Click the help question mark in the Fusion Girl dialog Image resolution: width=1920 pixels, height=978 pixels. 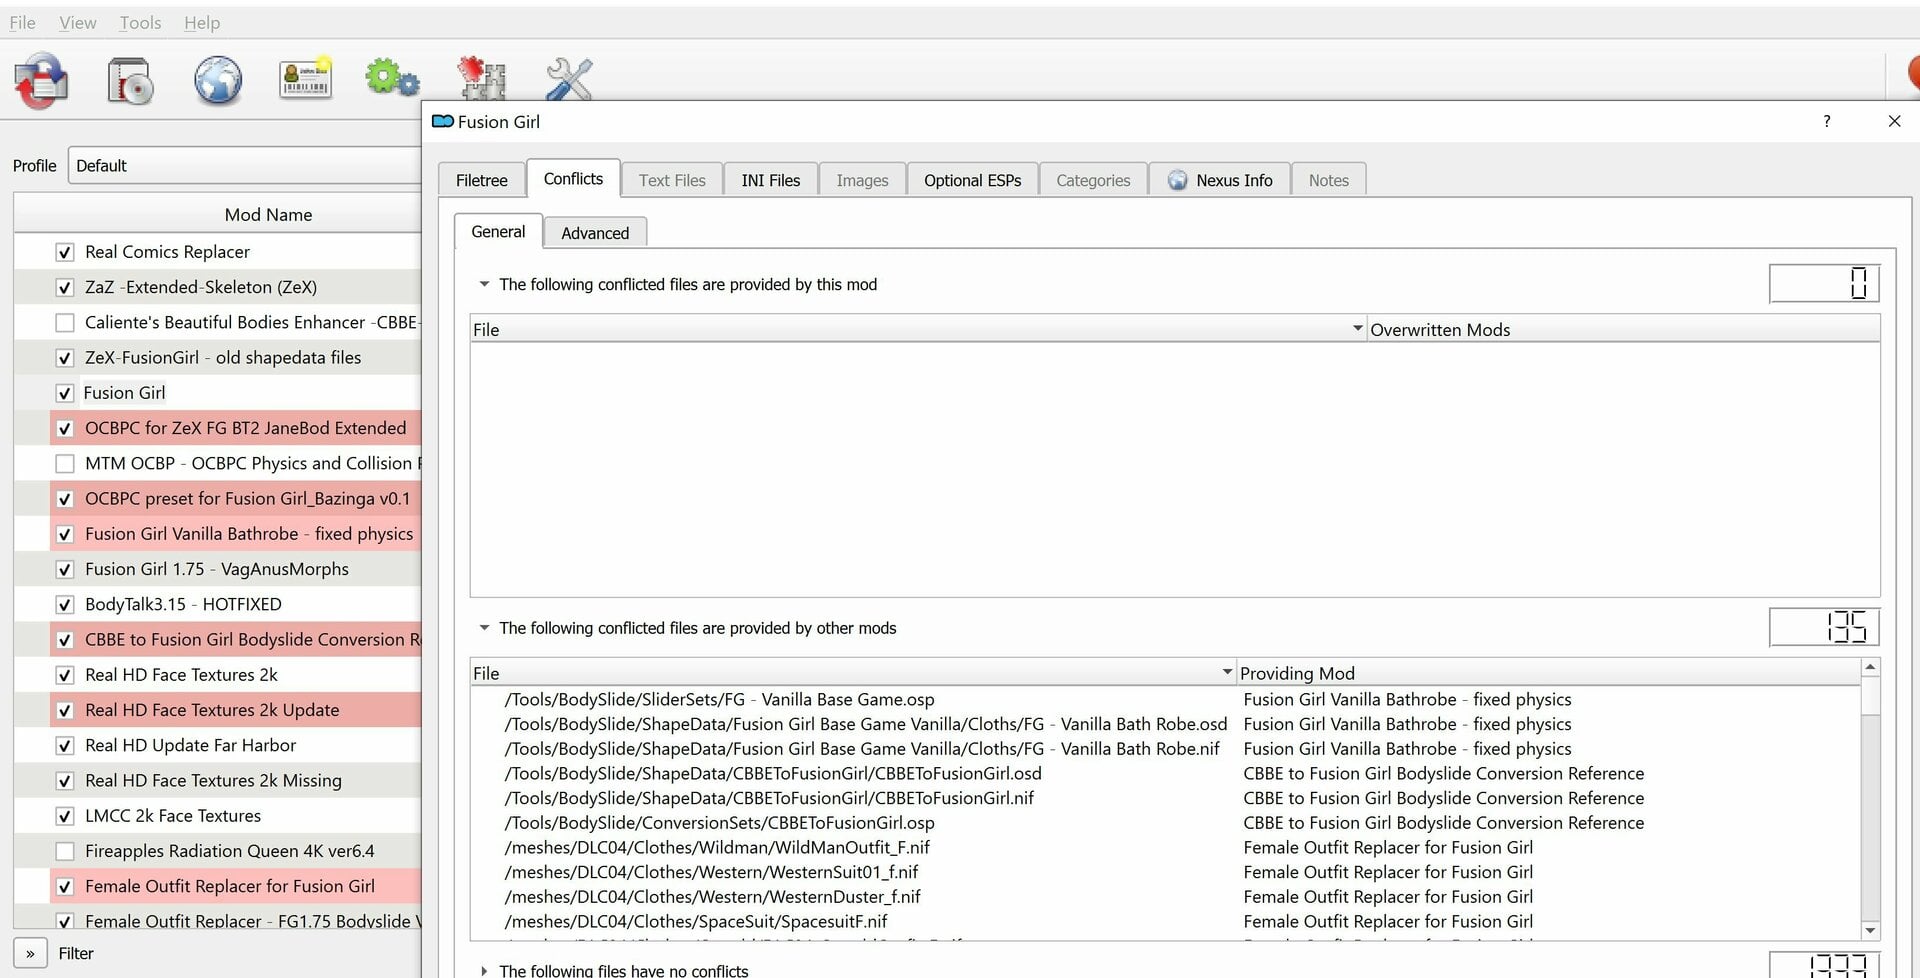(1827, 121)
